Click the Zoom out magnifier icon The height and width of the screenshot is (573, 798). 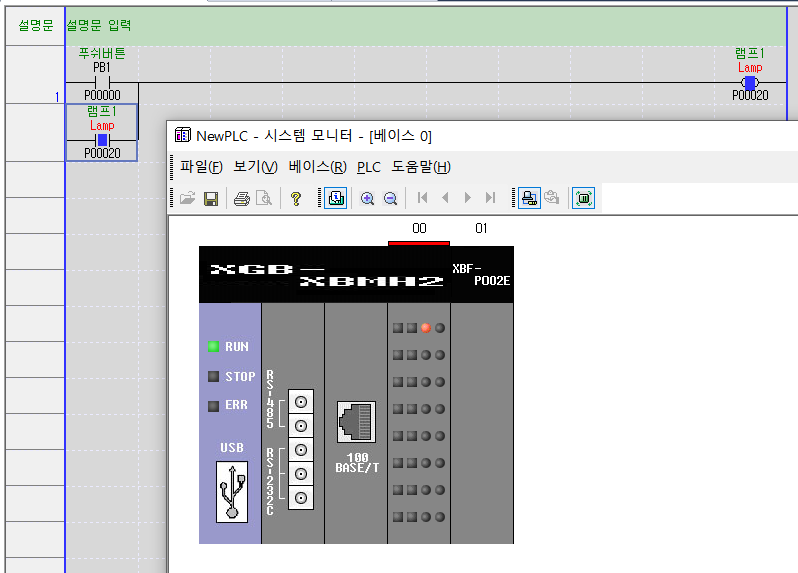tap(390, 198)
